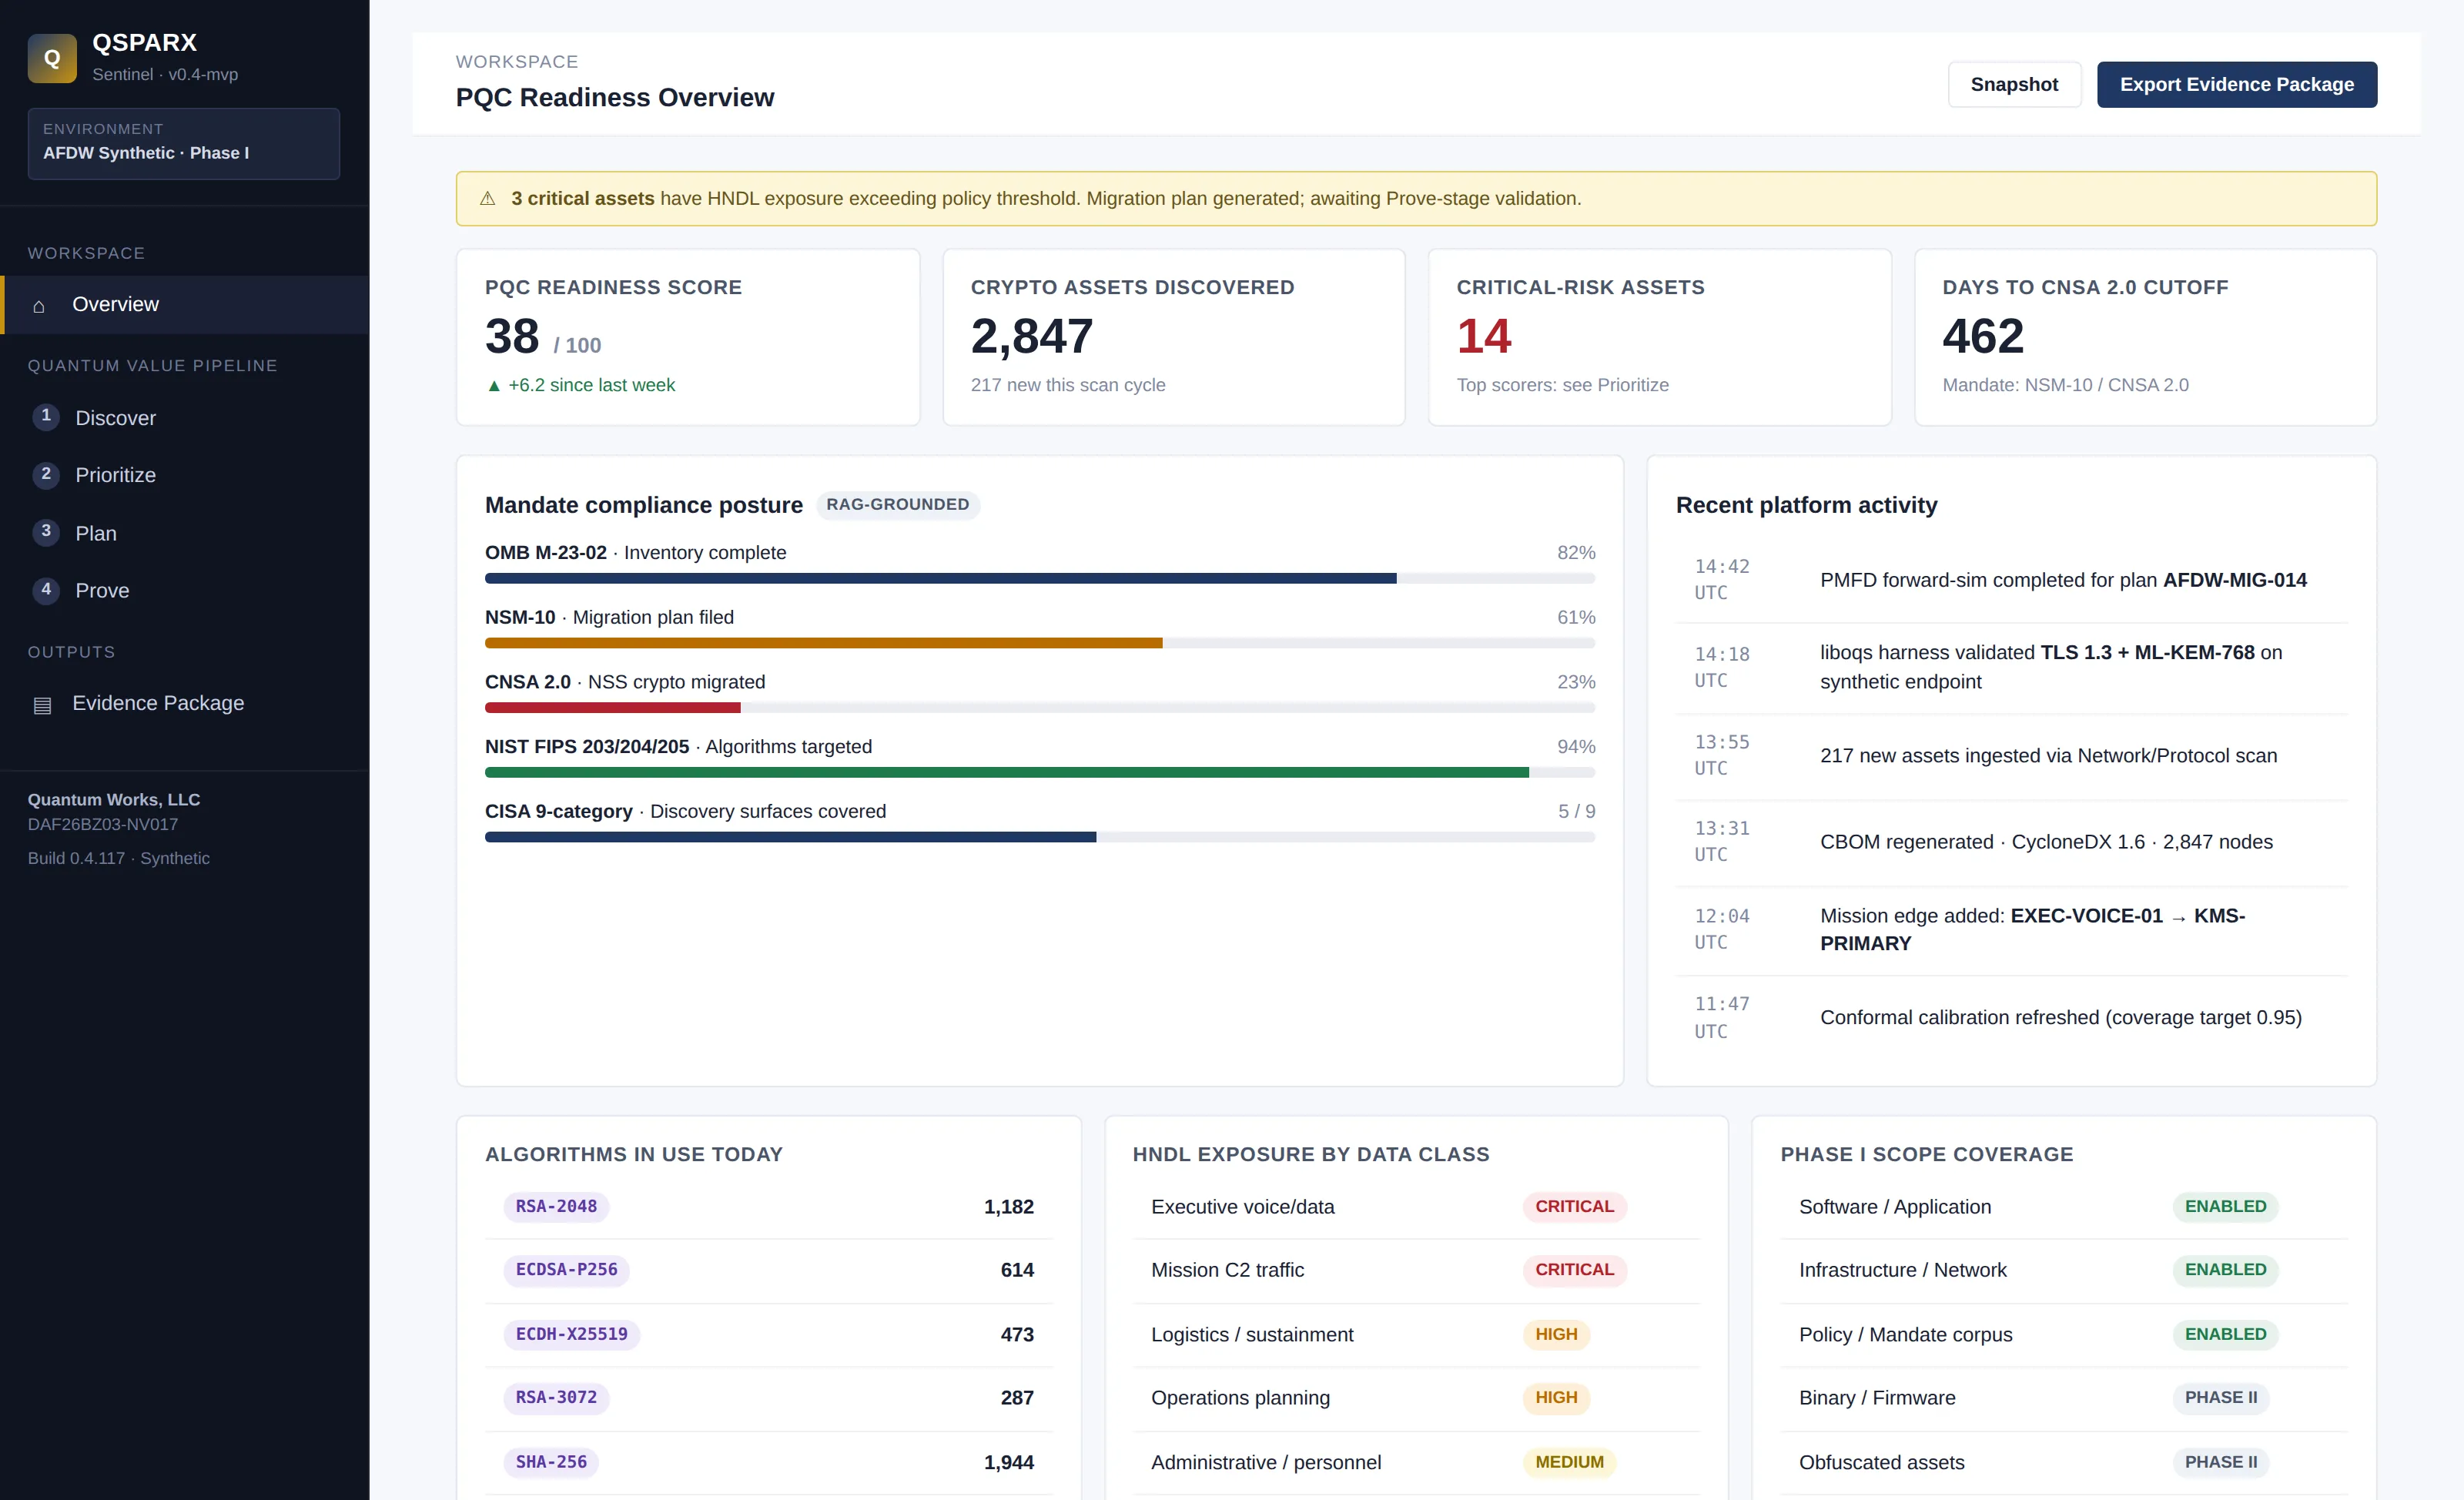This screenshot has height=1500, width=2464.
Task: Click OMB M-23-02 progress bar
Action: point(1040,579)
